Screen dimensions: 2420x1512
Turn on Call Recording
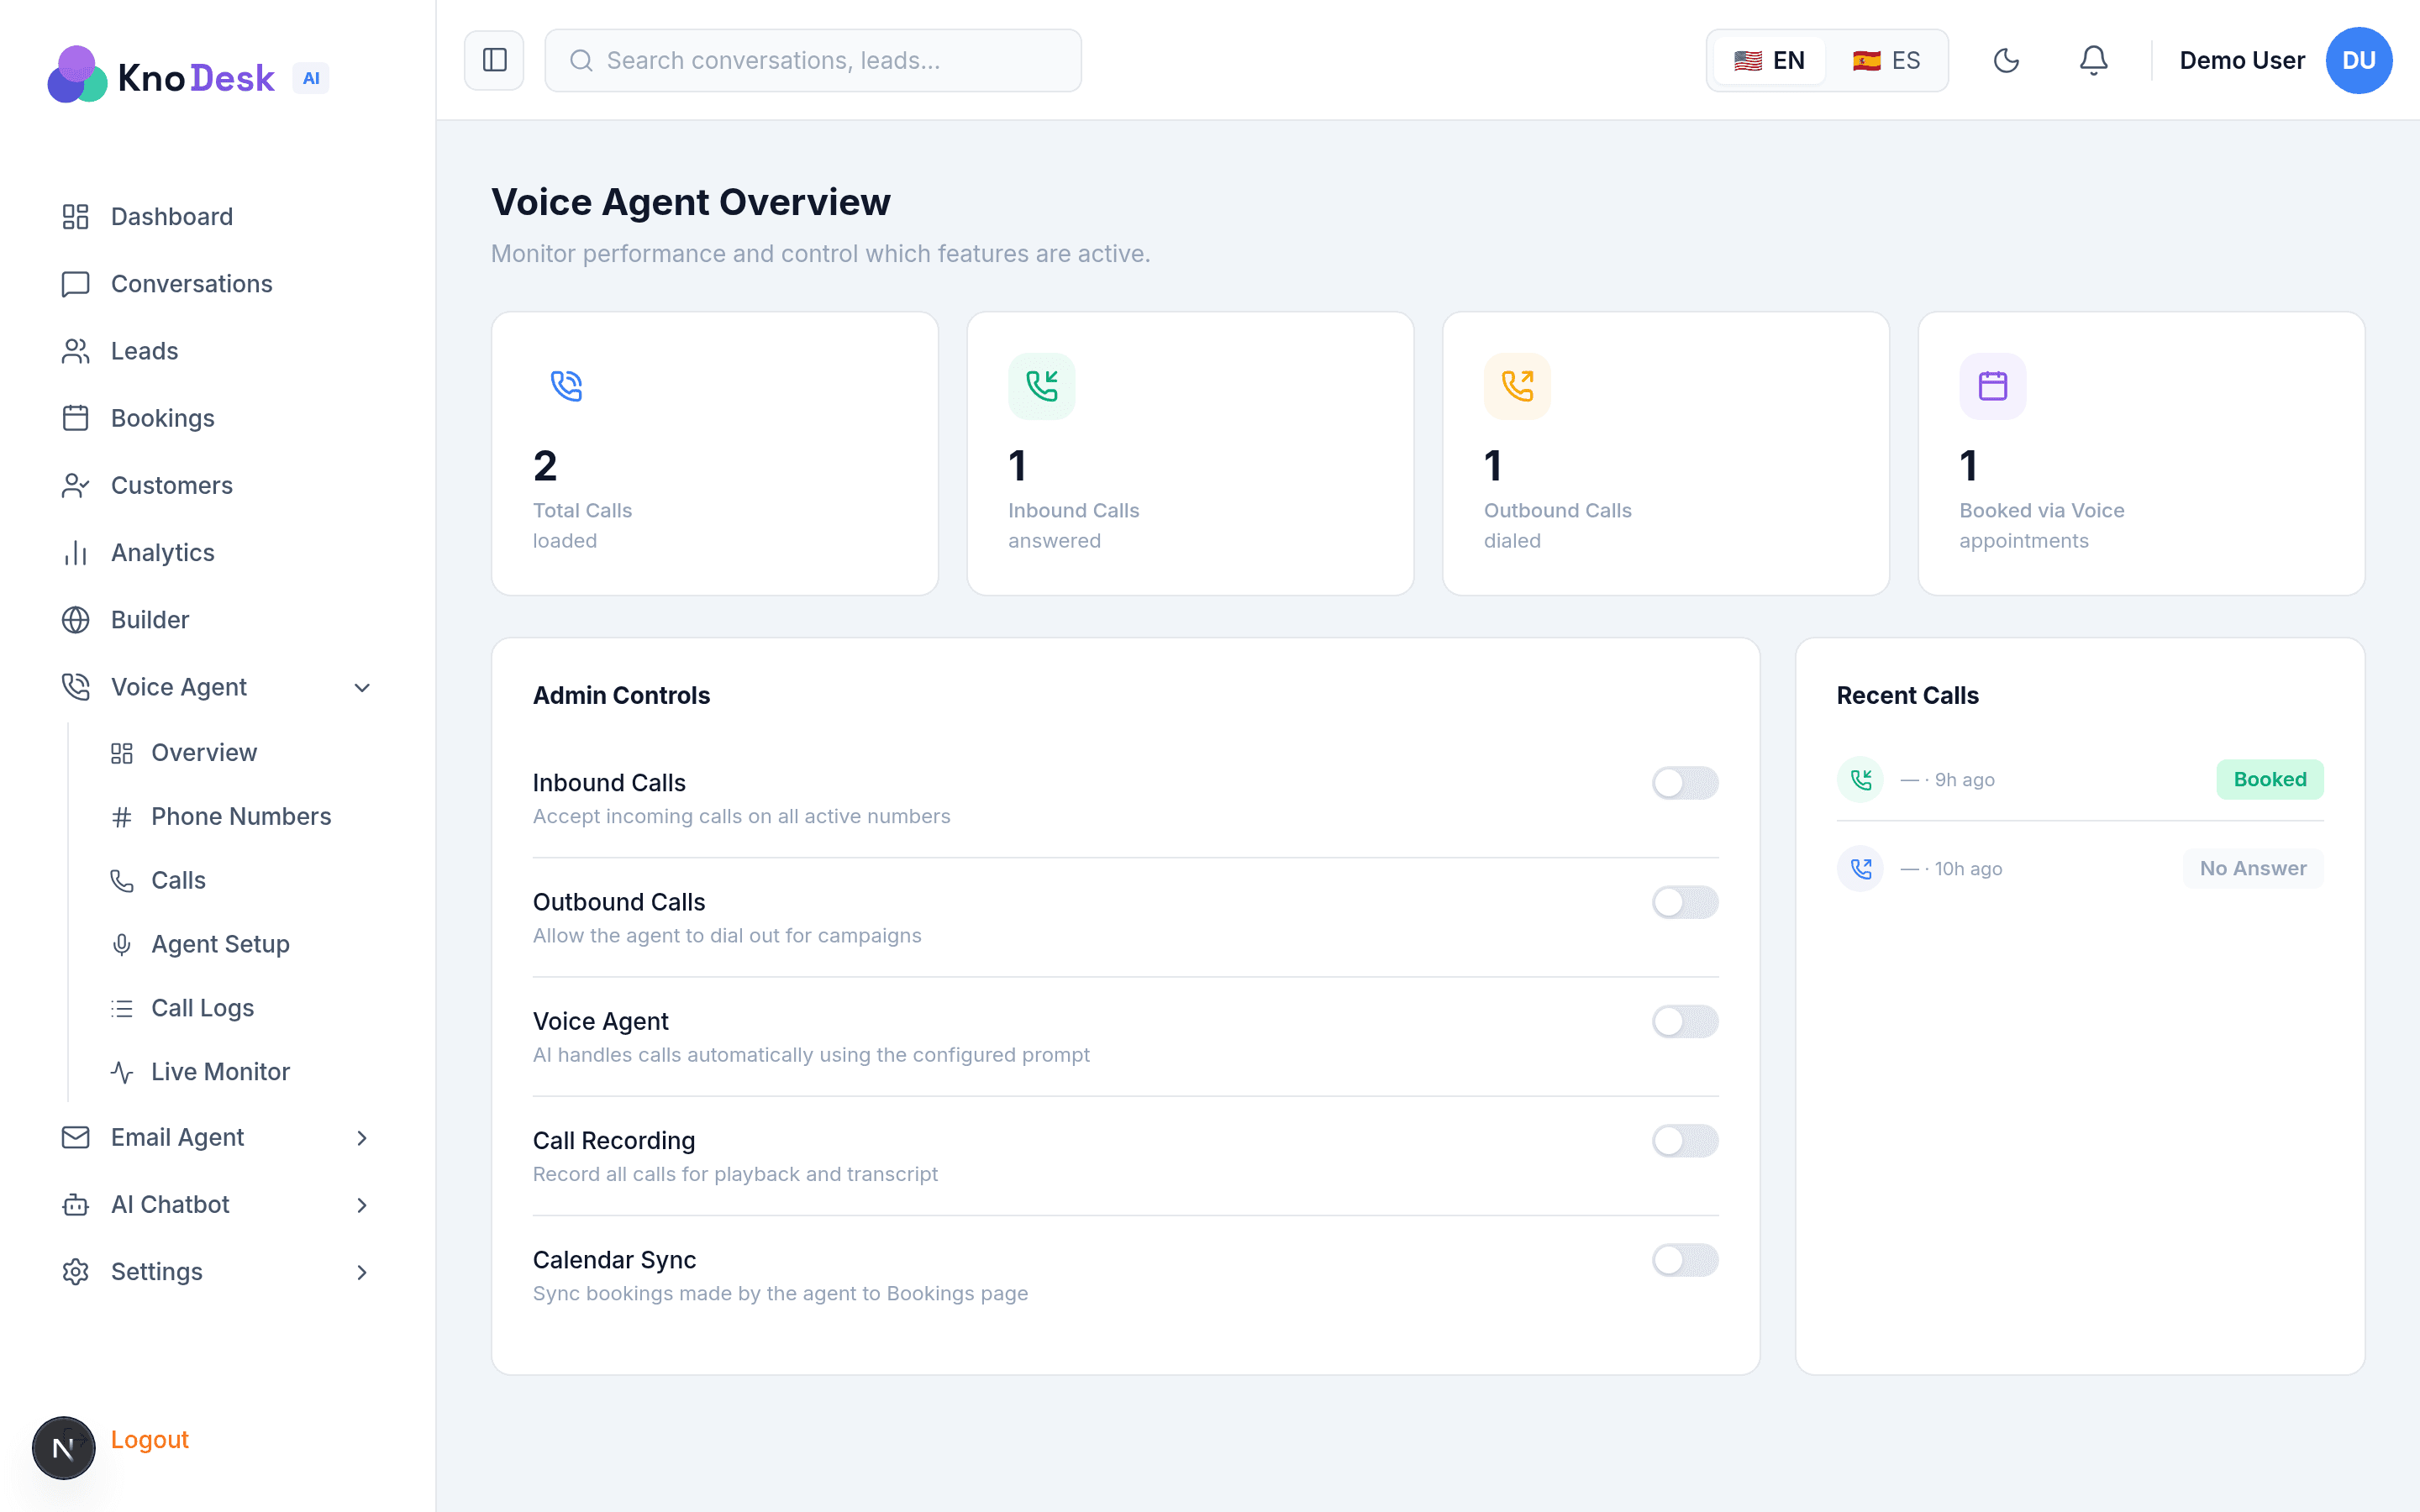(1685, 1140)
